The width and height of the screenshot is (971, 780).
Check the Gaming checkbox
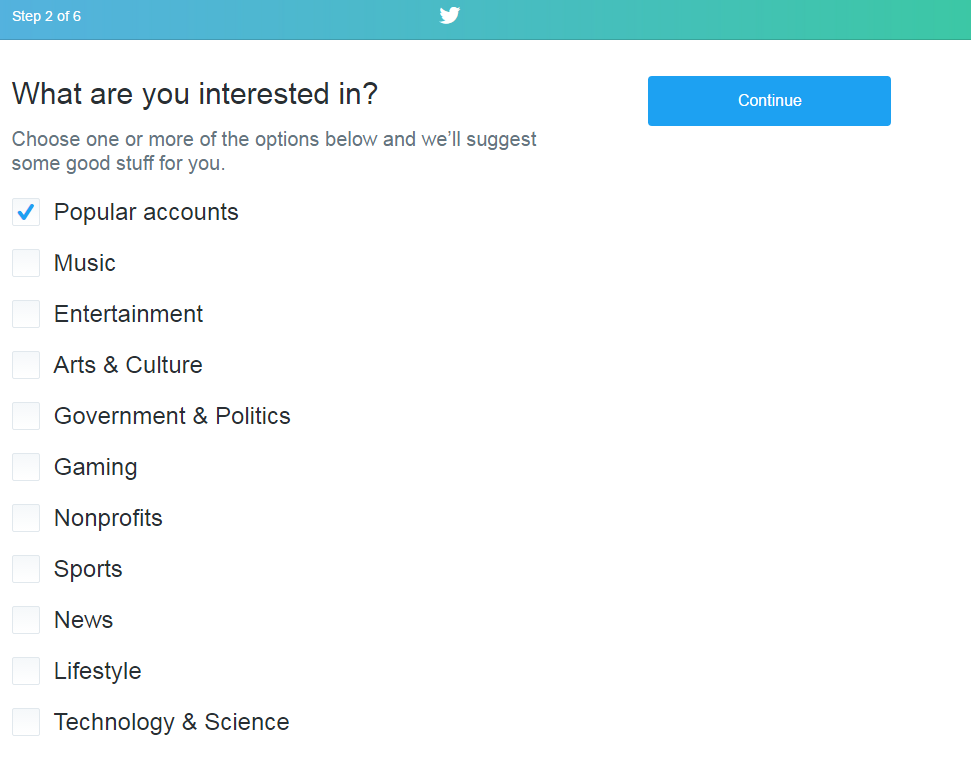coord(26,467)
